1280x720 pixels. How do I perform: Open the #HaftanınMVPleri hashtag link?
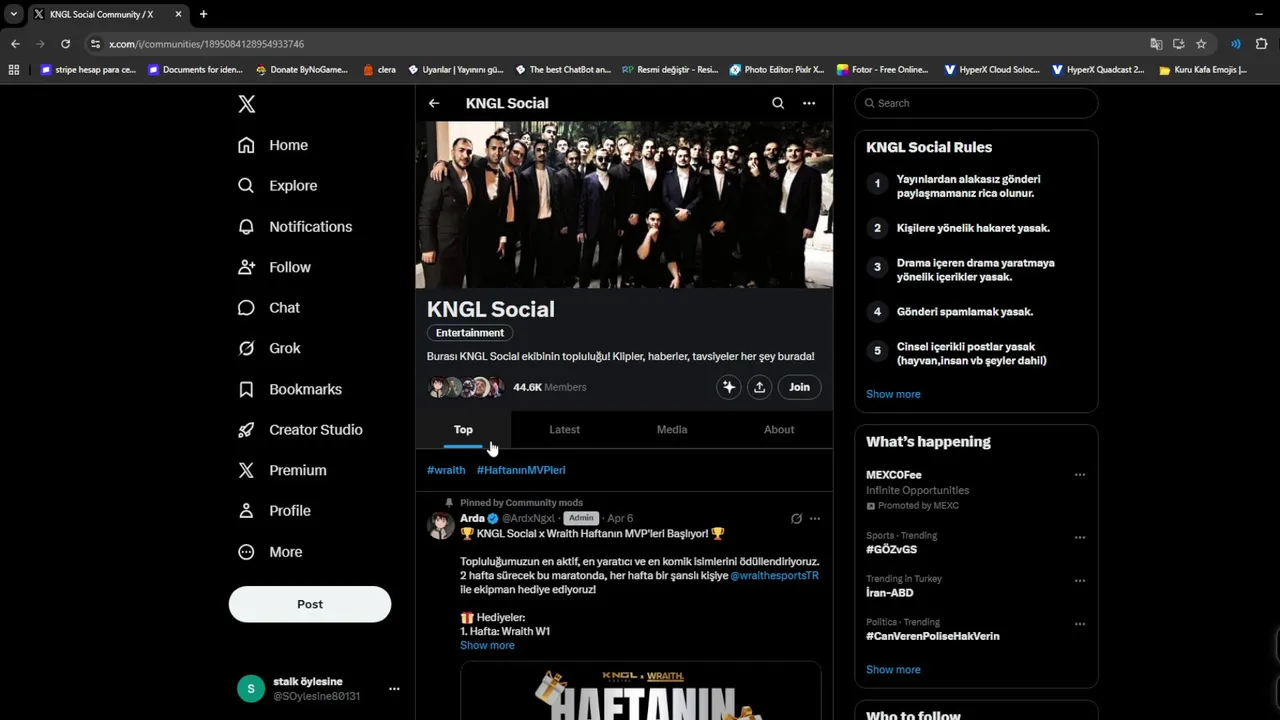click(521, 470)
